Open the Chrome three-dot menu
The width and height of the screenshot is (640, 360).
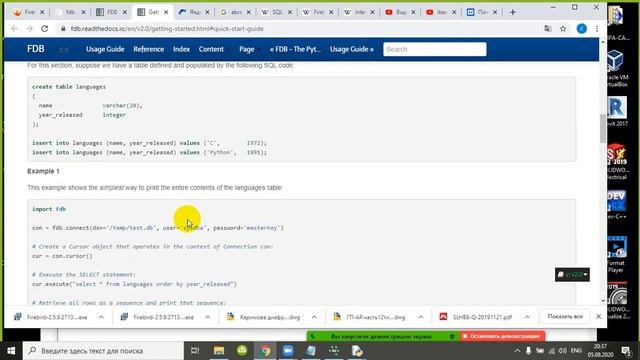597,29
